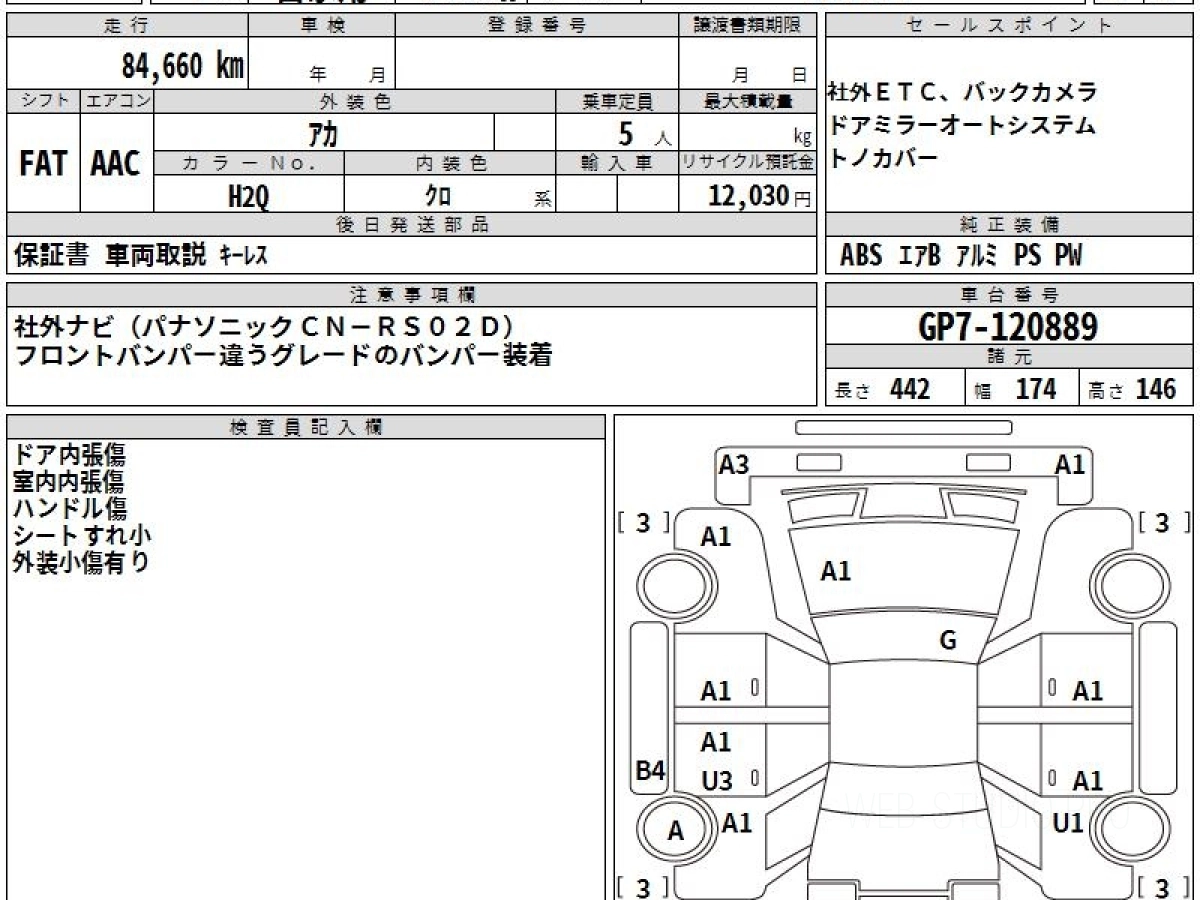Viewport: 1200px width, 900px height.
Task: Click the 車検 column header
Action: [321, 26]
